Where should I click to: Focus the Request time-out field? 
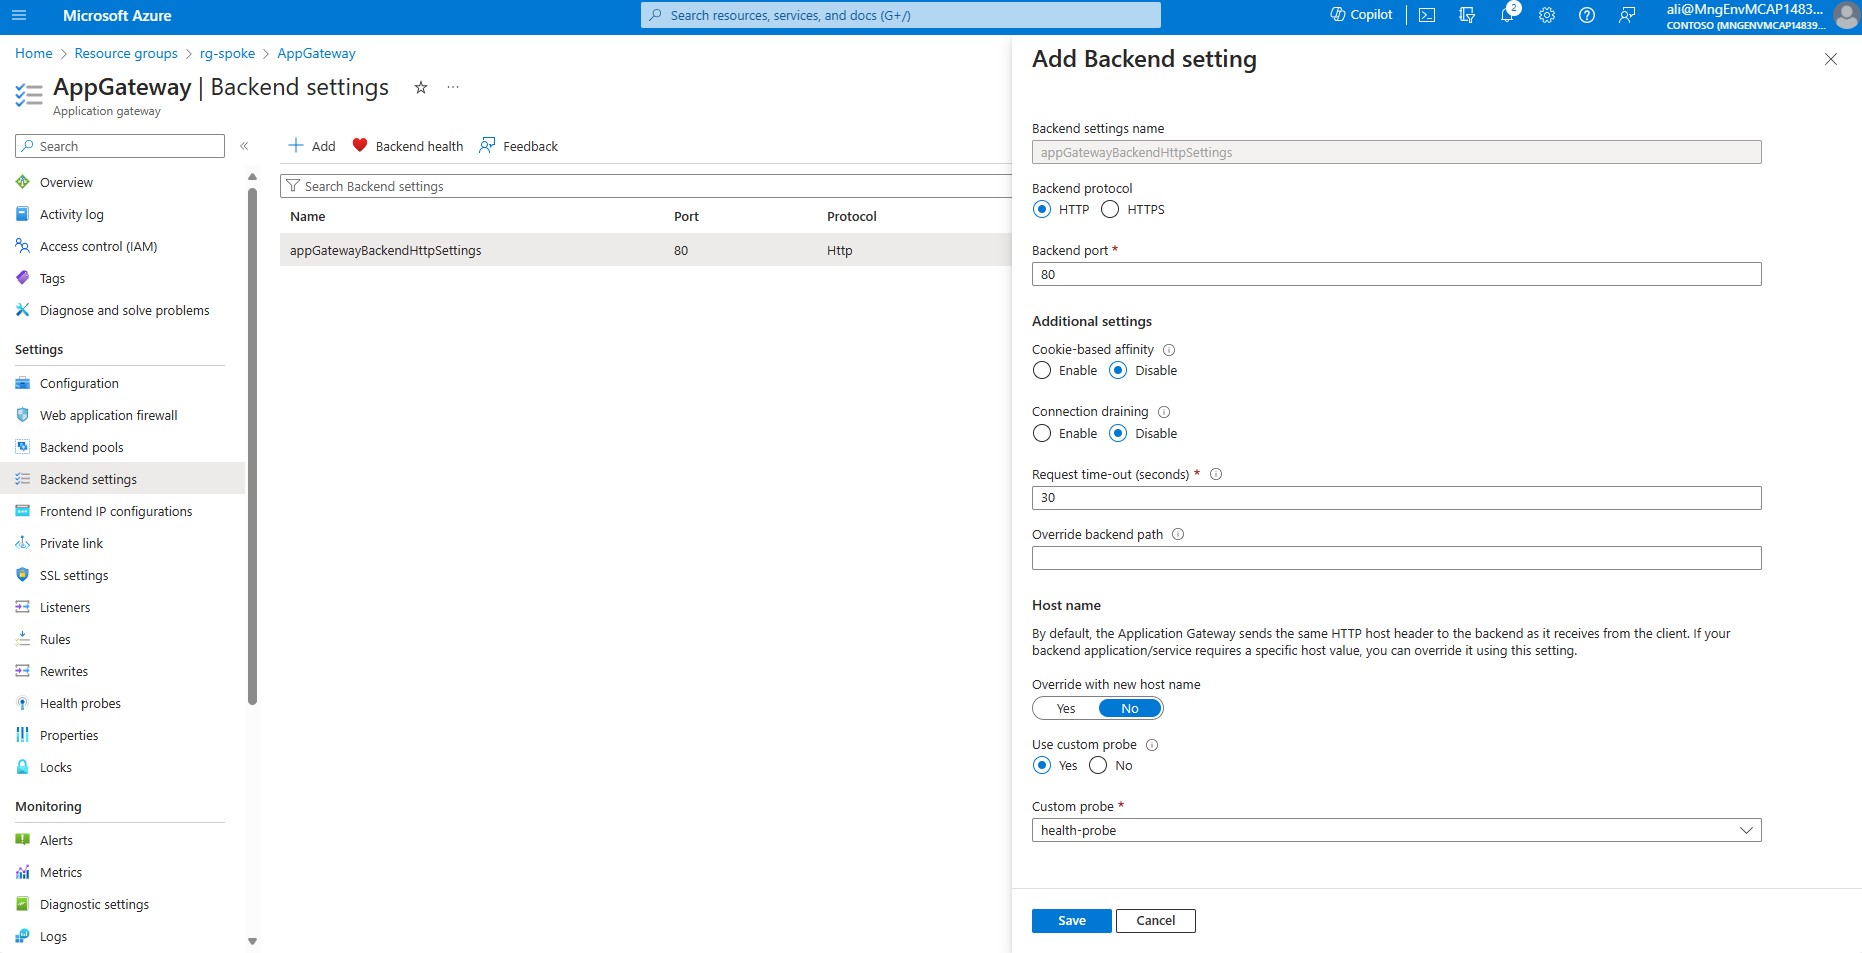coord(1396,498)
